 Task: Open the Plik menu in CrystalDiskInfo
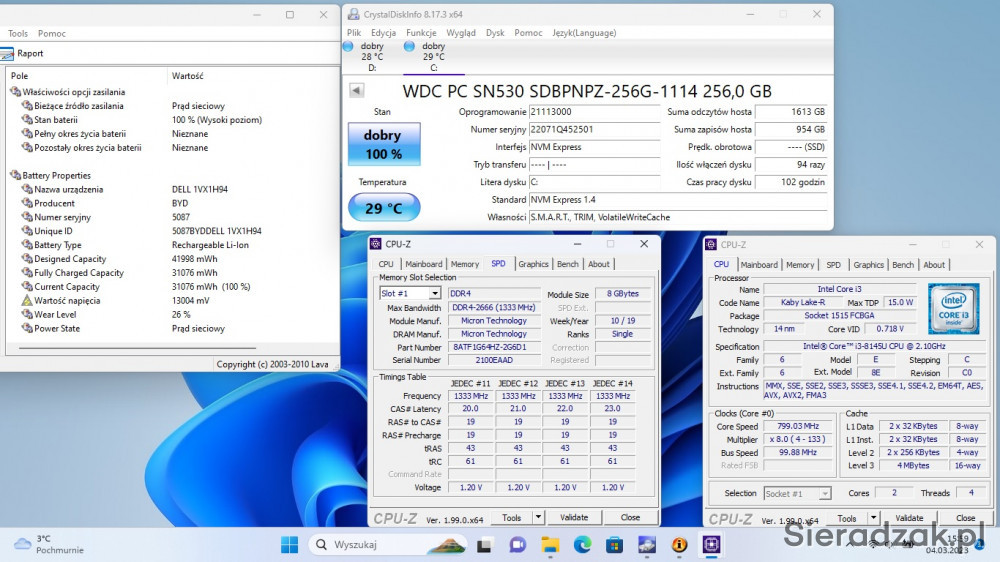pyautogui.click(x=354, y=33)
